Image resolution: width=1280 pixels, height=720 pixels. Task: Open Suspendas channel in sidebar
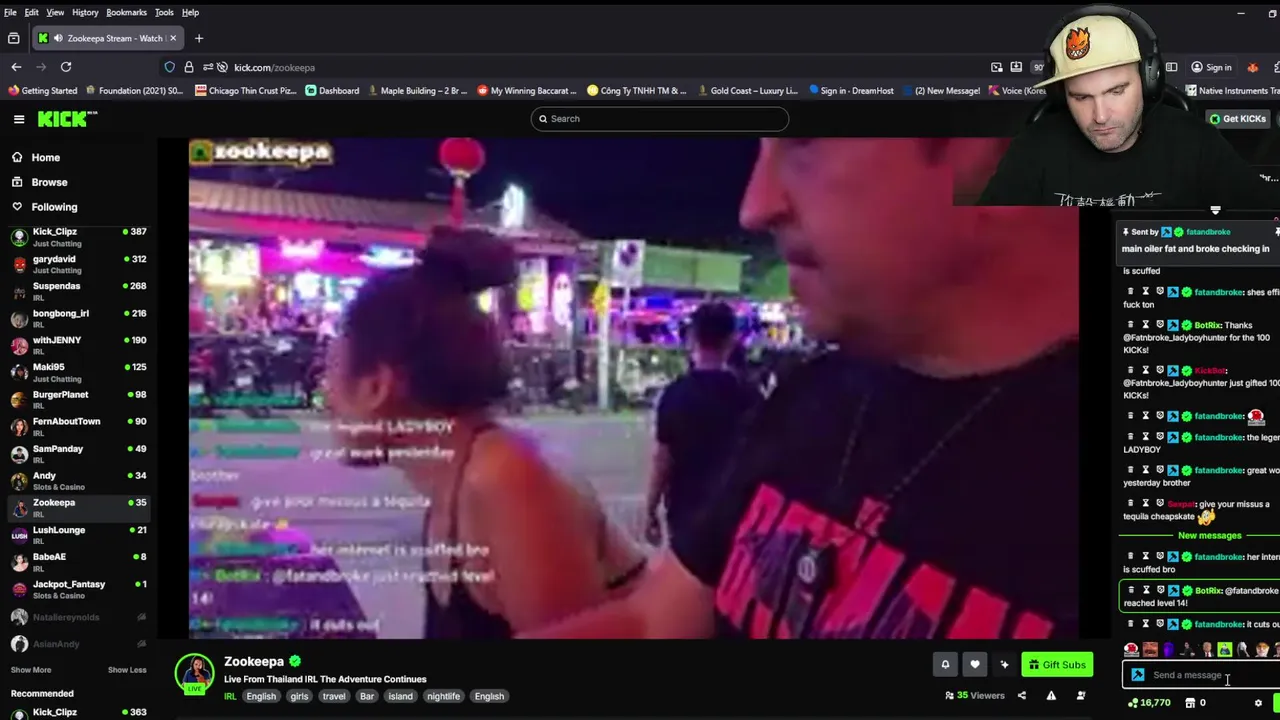click(78, 291)
